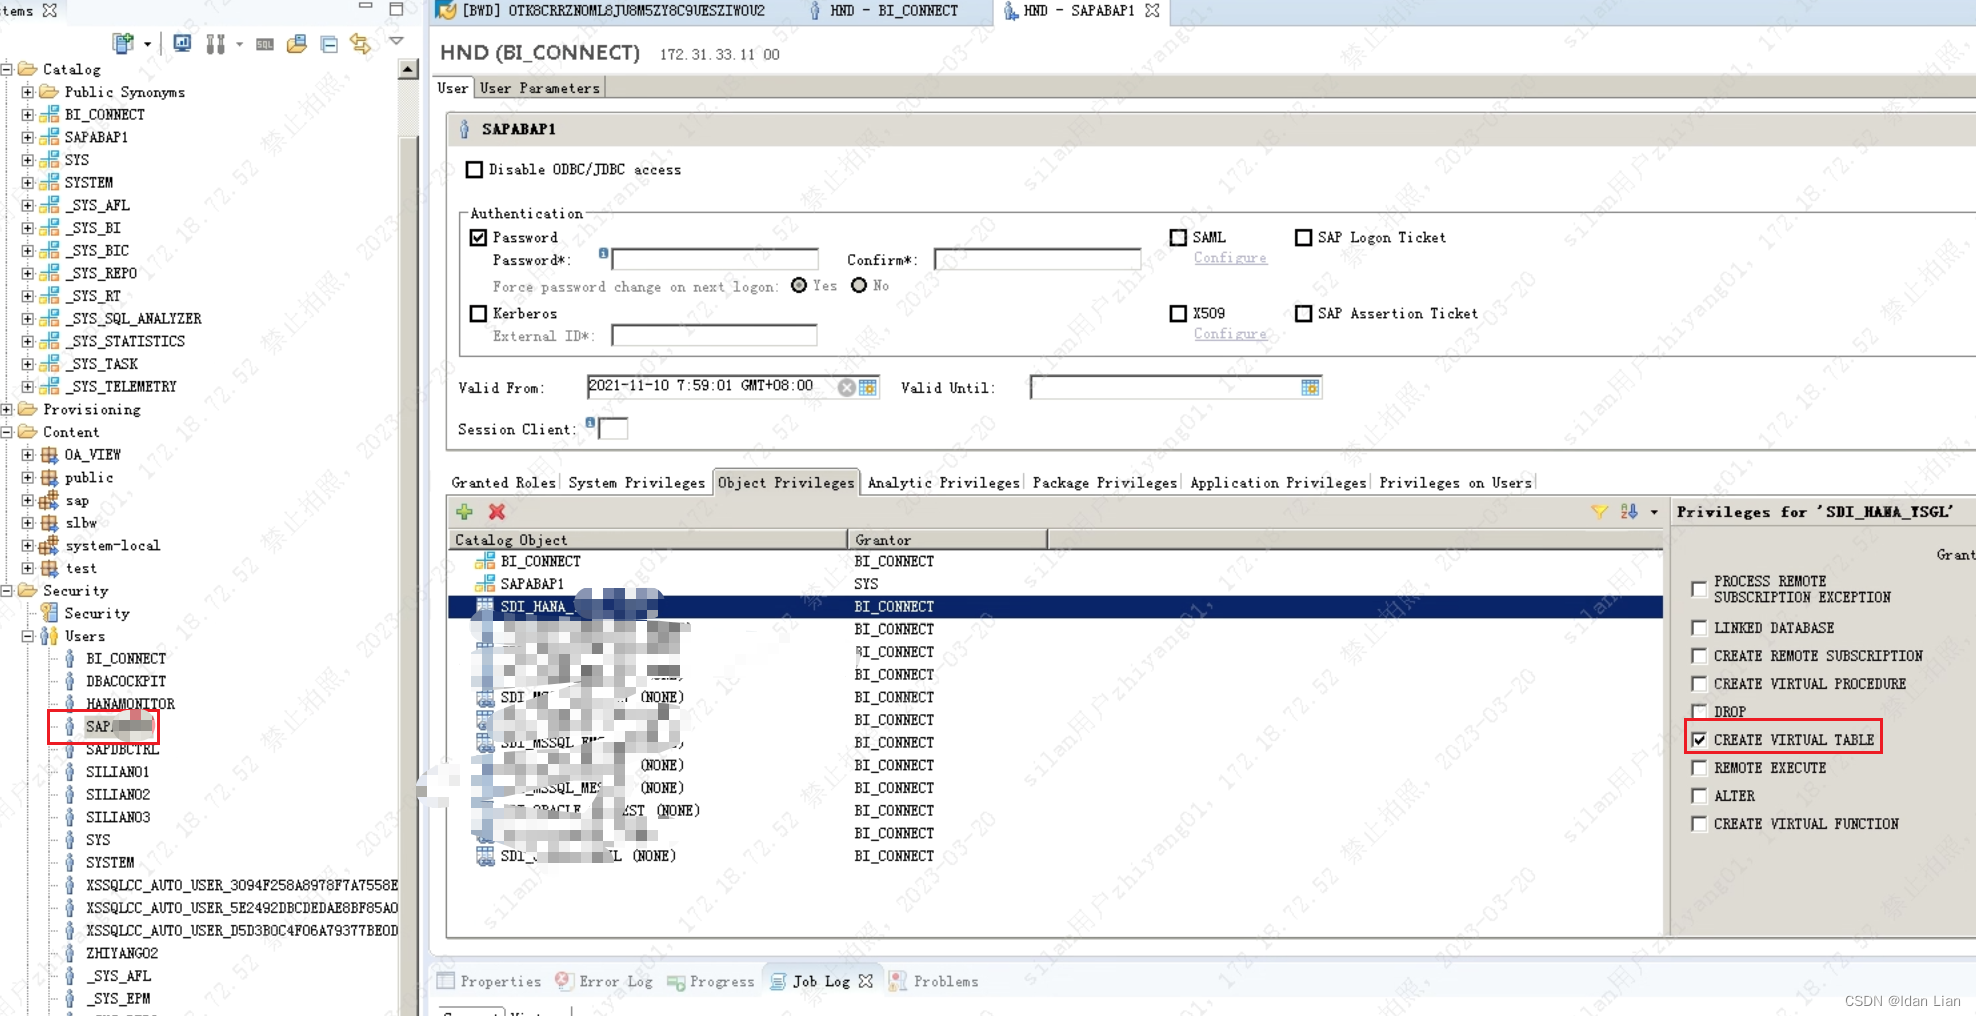Viewport: 1976px width, 1016px height.
Task: Click the Collapse All toolbar icon
Action: 328,43
